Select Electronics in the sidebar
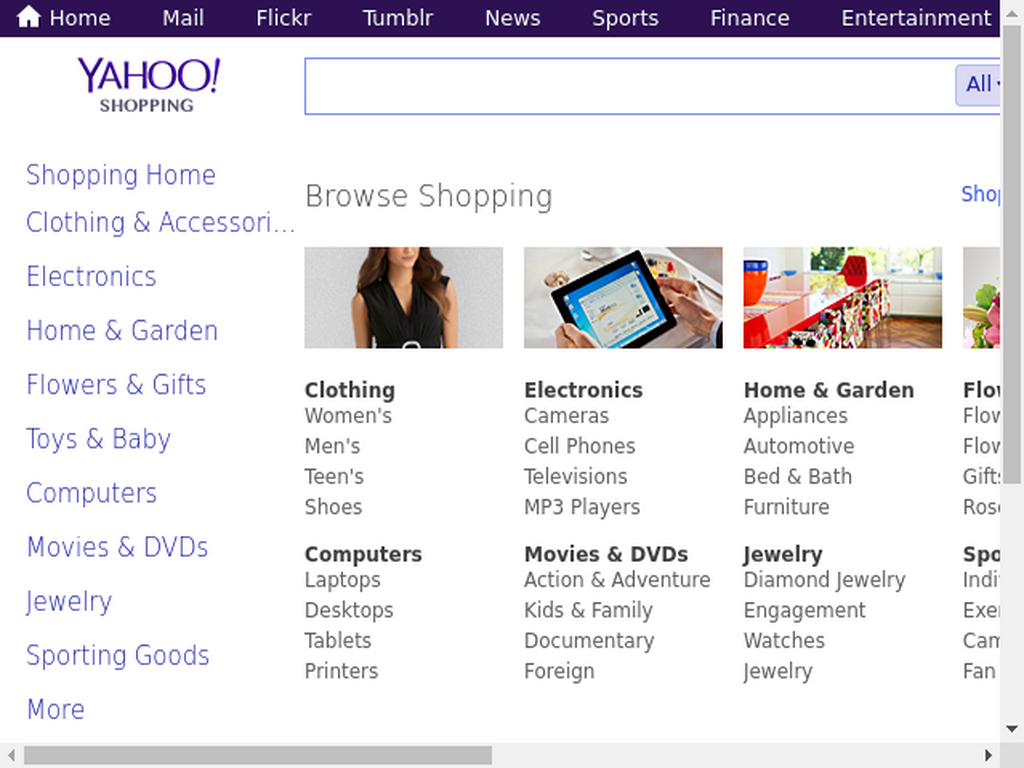This screenshot has width=1024, height=768. click(91, 277)
